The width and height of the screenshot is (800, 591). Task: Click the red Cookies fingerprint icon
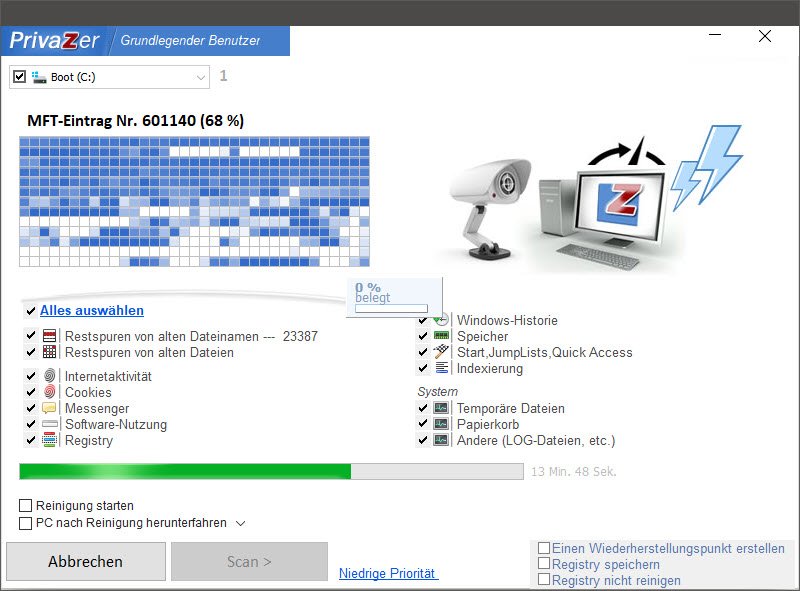(49, 391)
